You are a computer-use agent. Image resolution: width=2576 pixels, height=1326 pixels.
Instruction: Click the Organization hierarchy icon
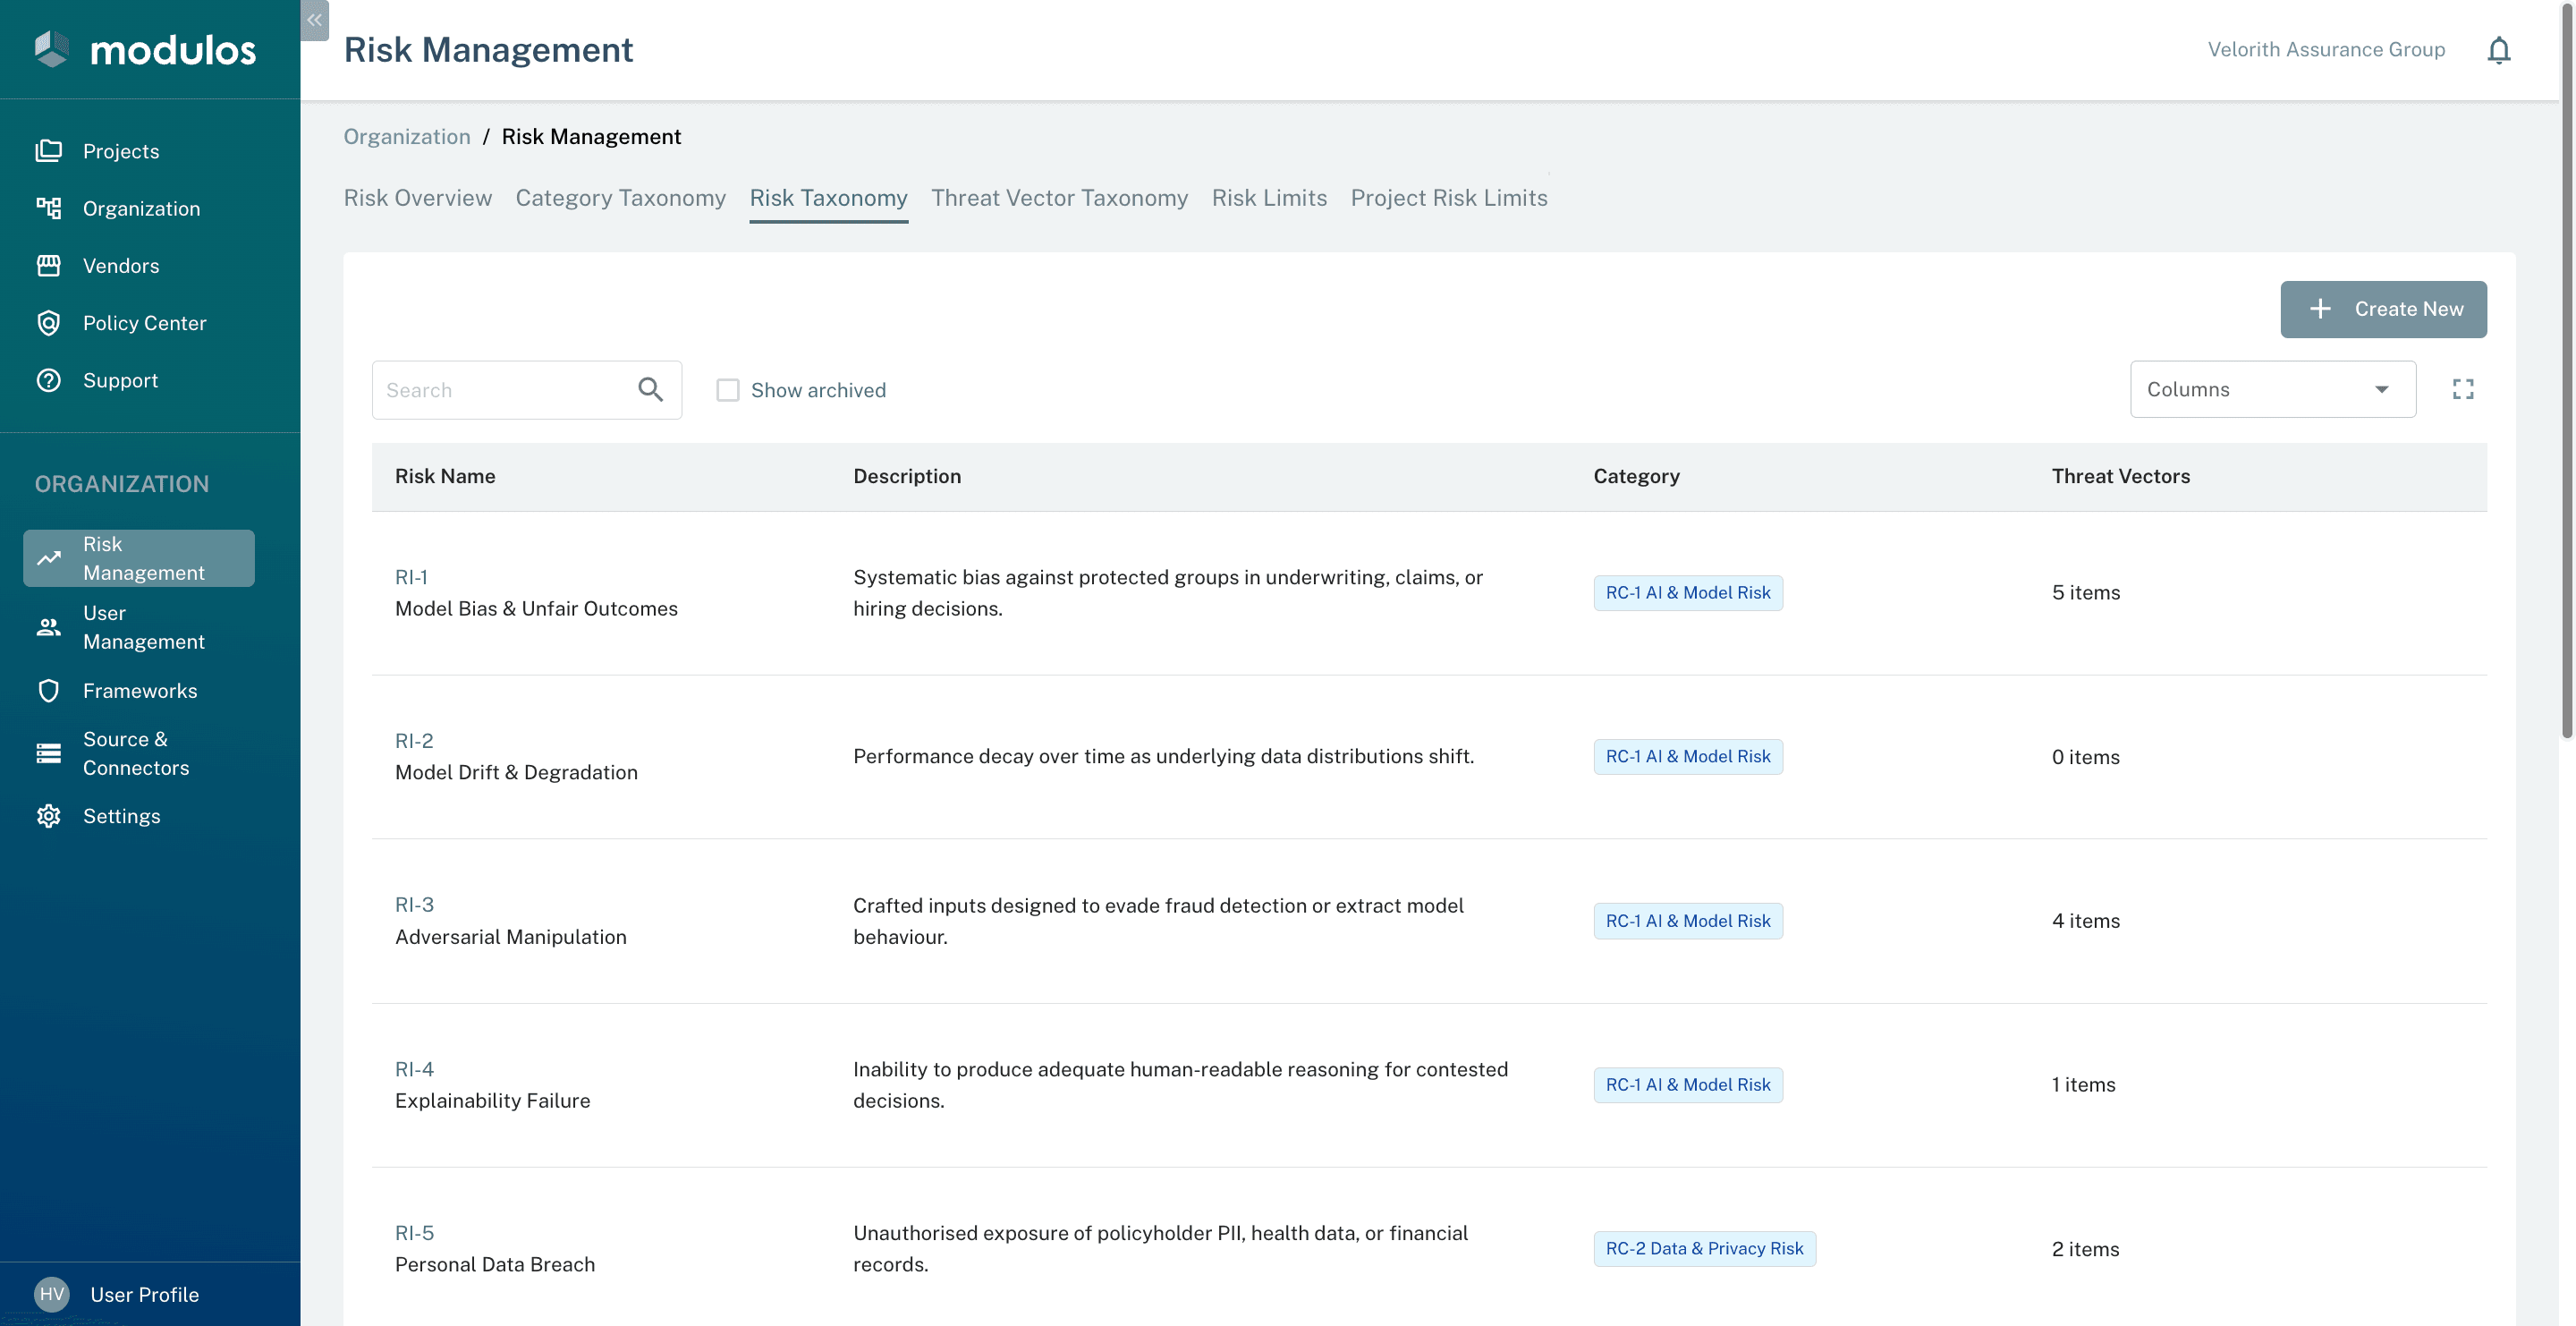(48, 208)
